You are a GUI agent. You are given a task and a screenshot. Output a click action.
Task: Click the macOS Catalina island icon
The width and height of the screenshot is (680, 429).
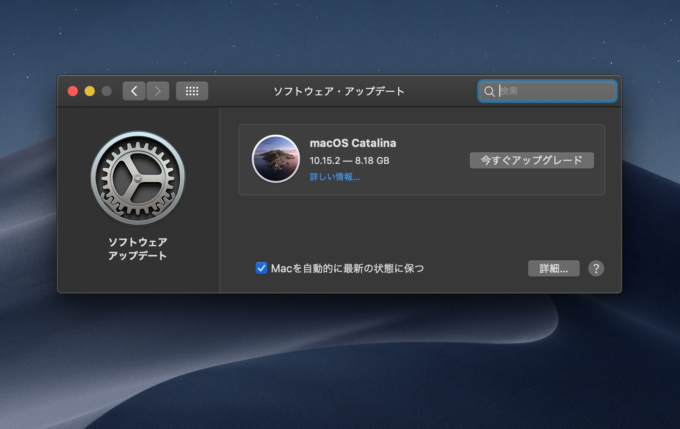coord(276,159)
